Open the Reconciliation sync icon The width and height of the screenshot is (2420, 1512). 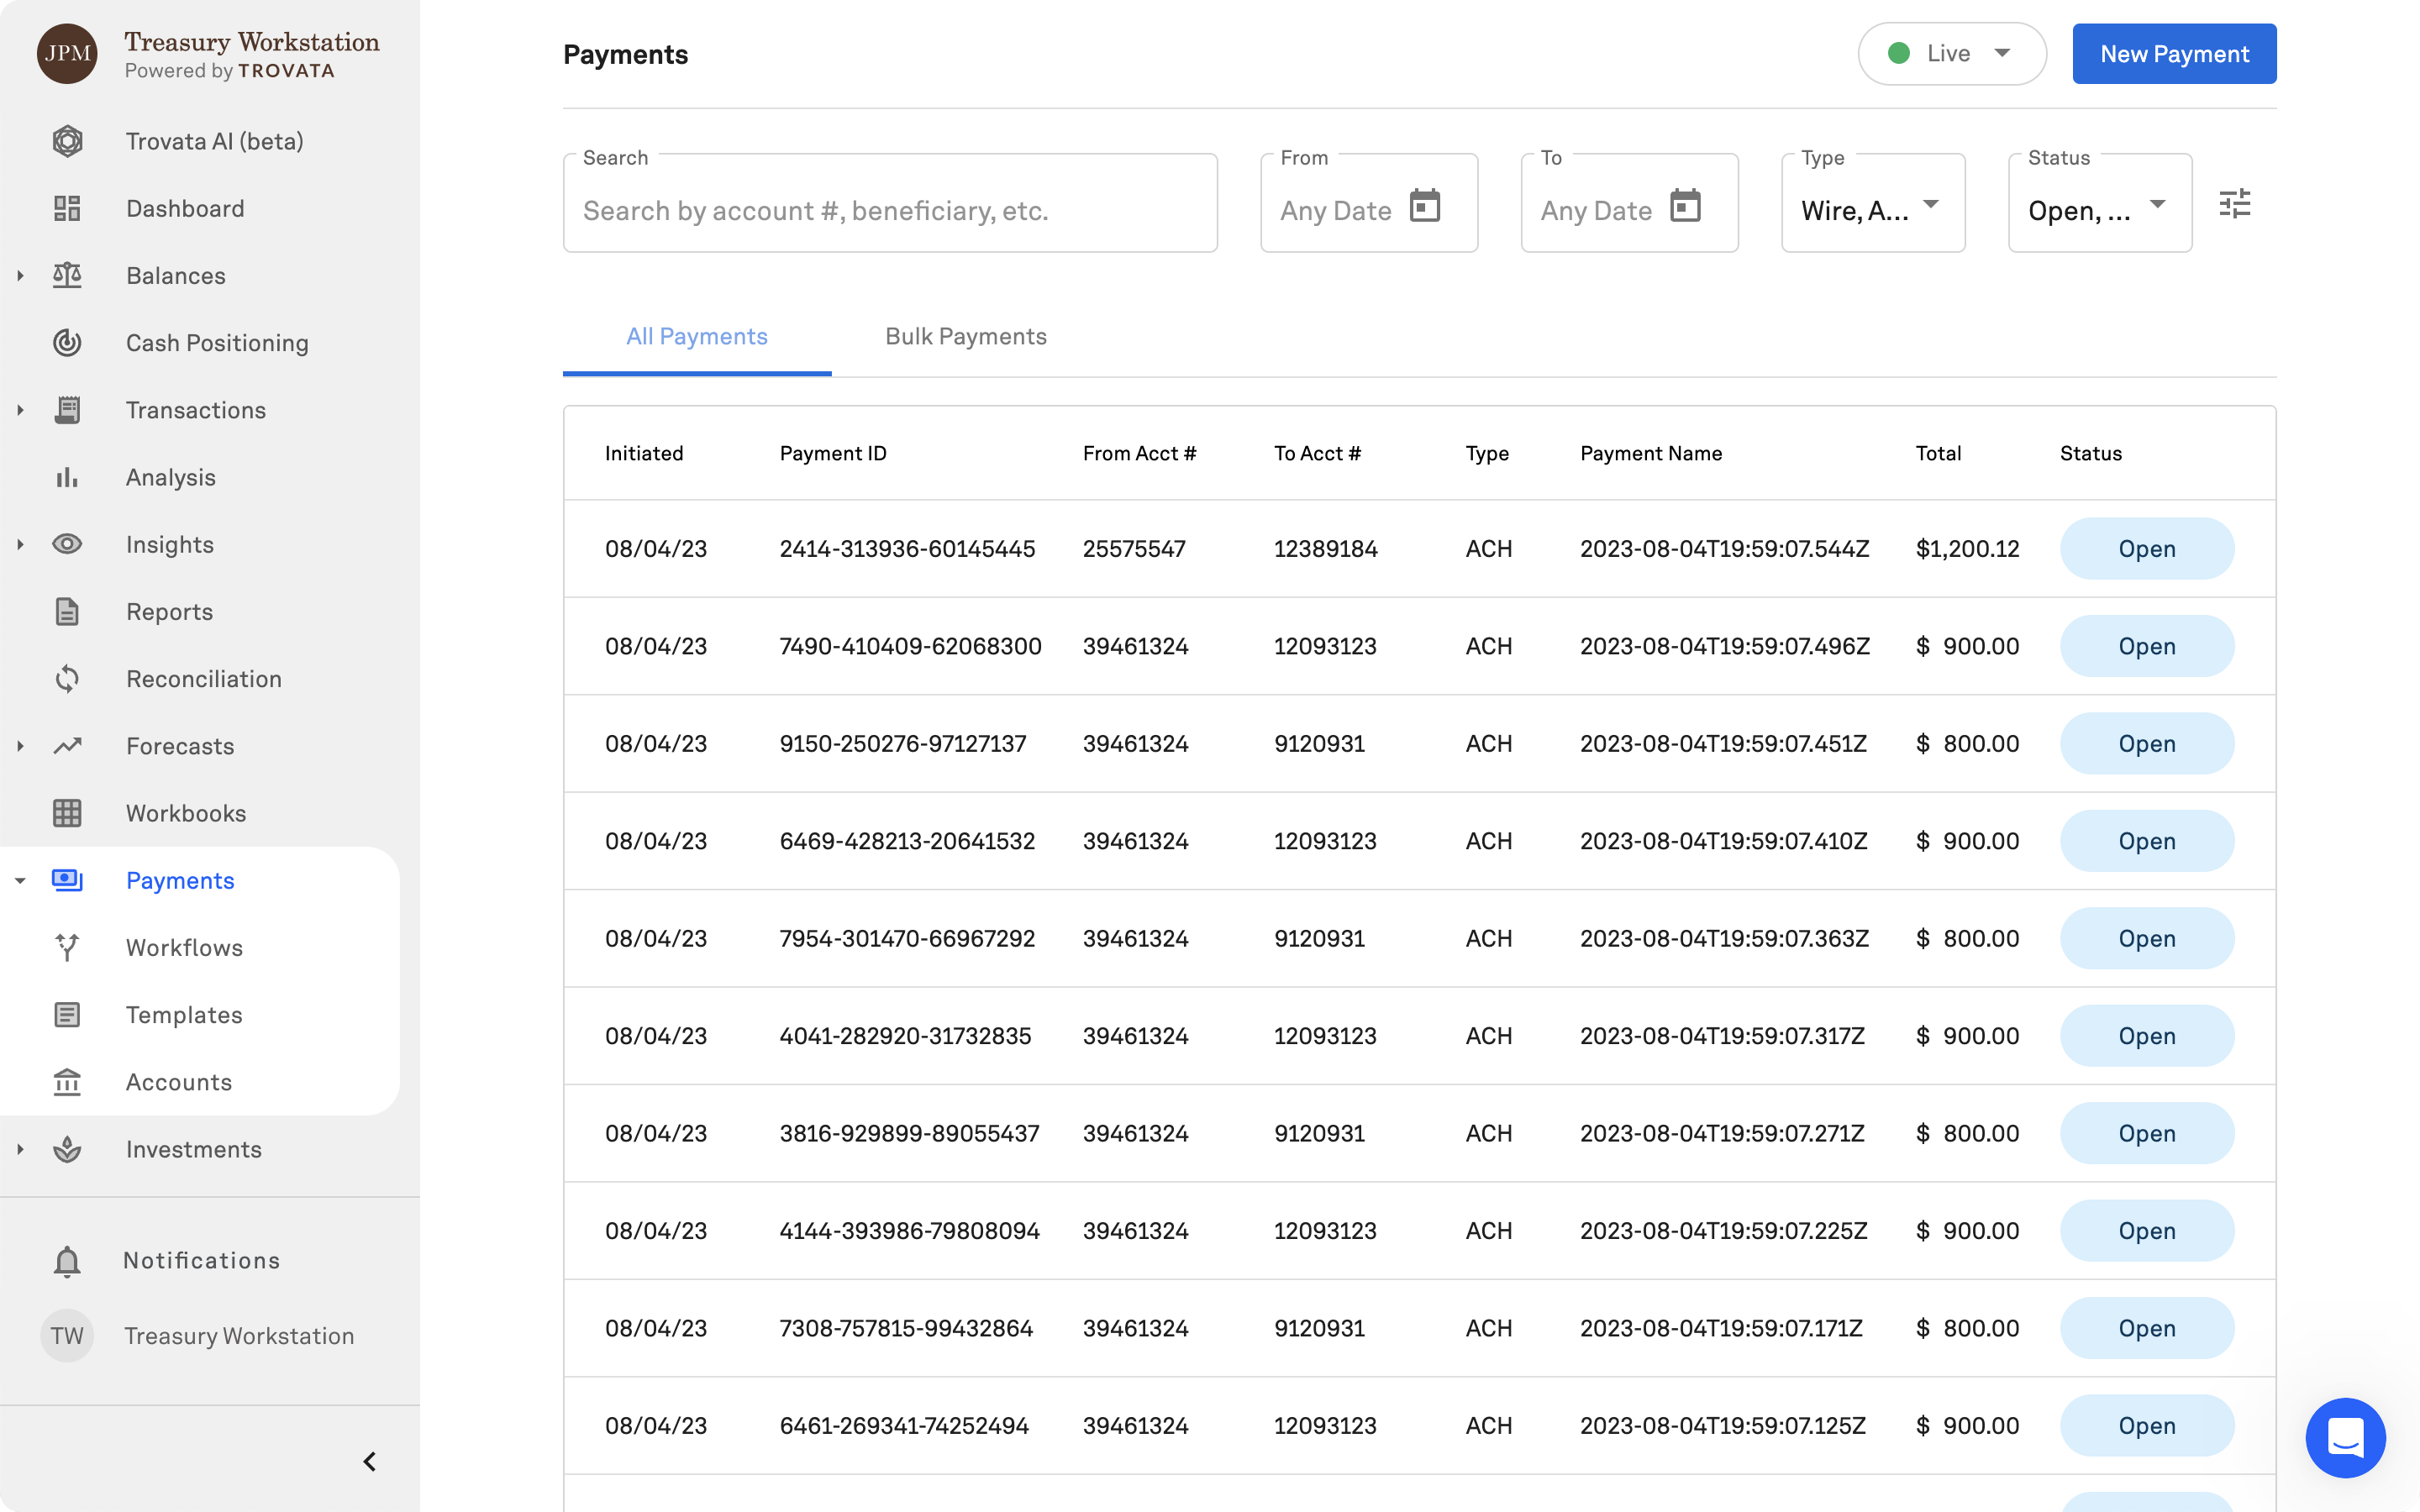click(67, 679)
